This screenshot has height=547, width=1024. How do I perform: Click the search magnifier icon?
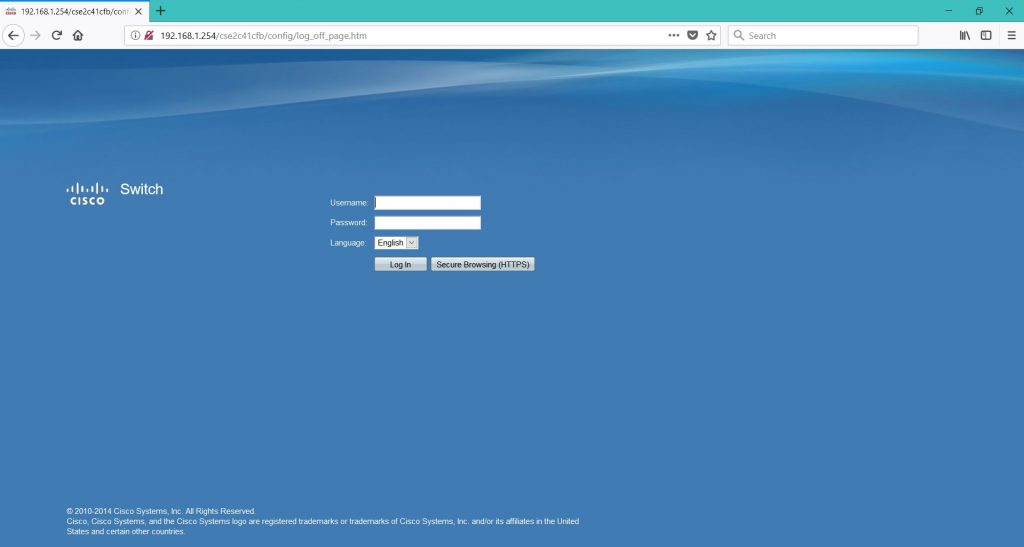pos(739,35)
